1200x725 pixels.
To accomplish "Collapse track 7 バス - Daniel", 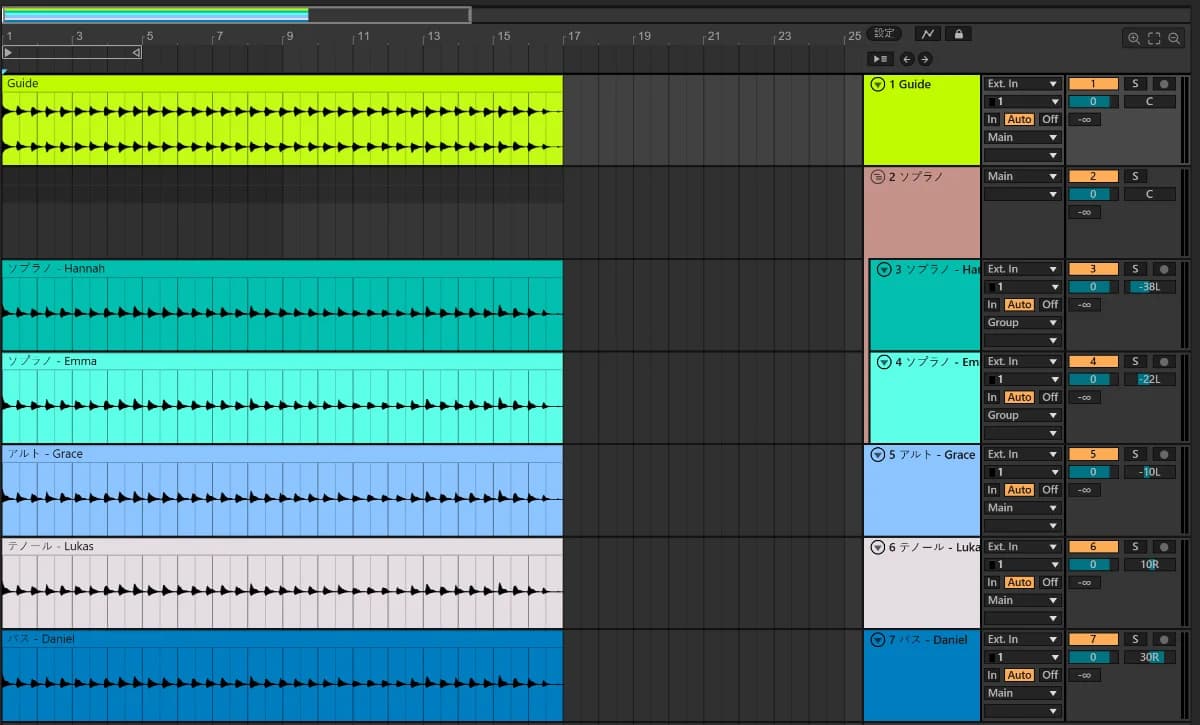I will click(878, 640).
